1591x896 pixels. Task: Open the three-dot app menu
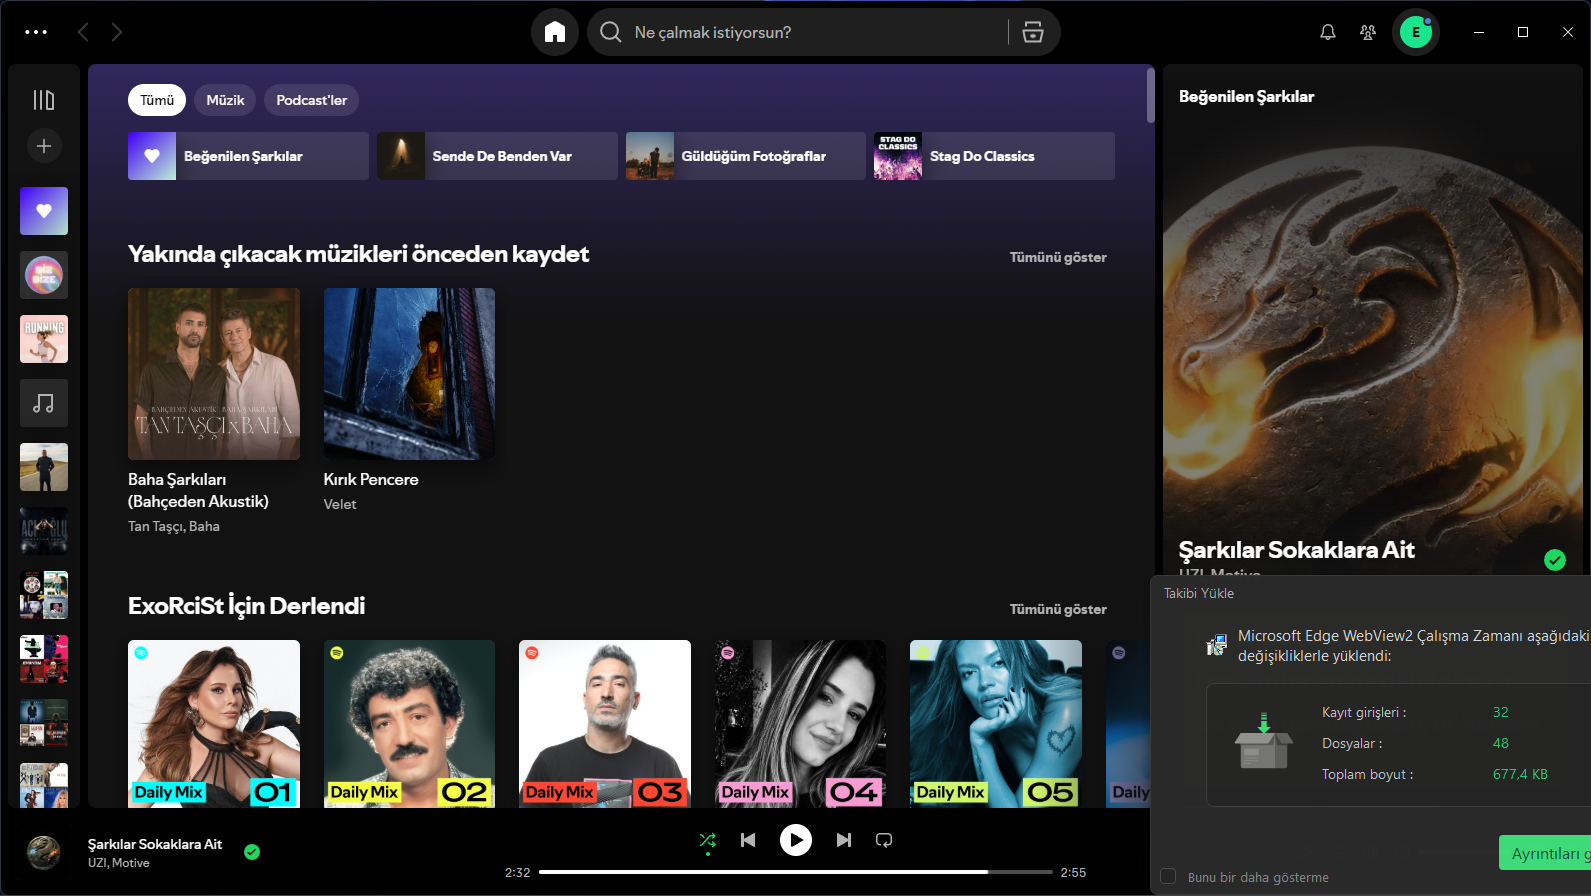(x=36, y=32)
